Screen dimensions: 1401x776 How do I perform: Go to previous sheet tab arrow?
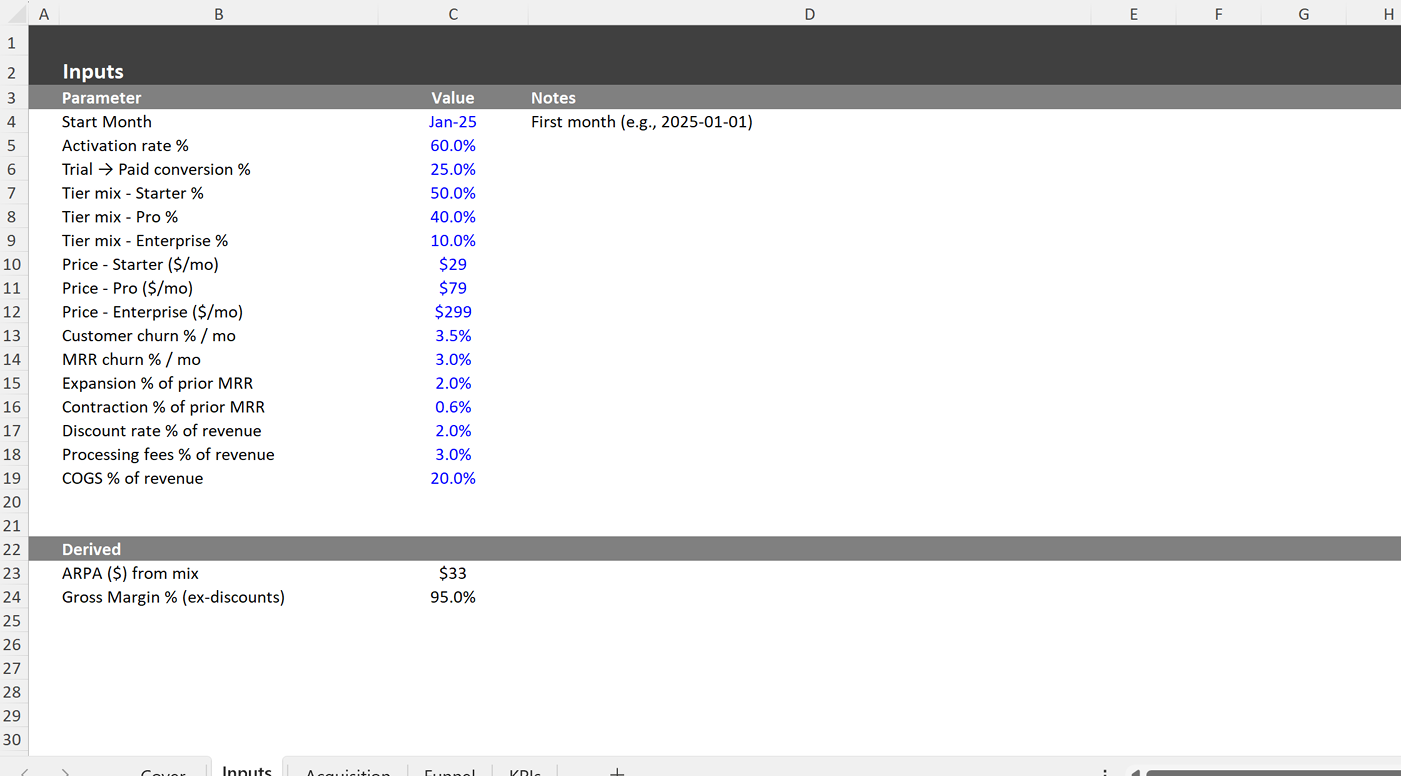25,771
